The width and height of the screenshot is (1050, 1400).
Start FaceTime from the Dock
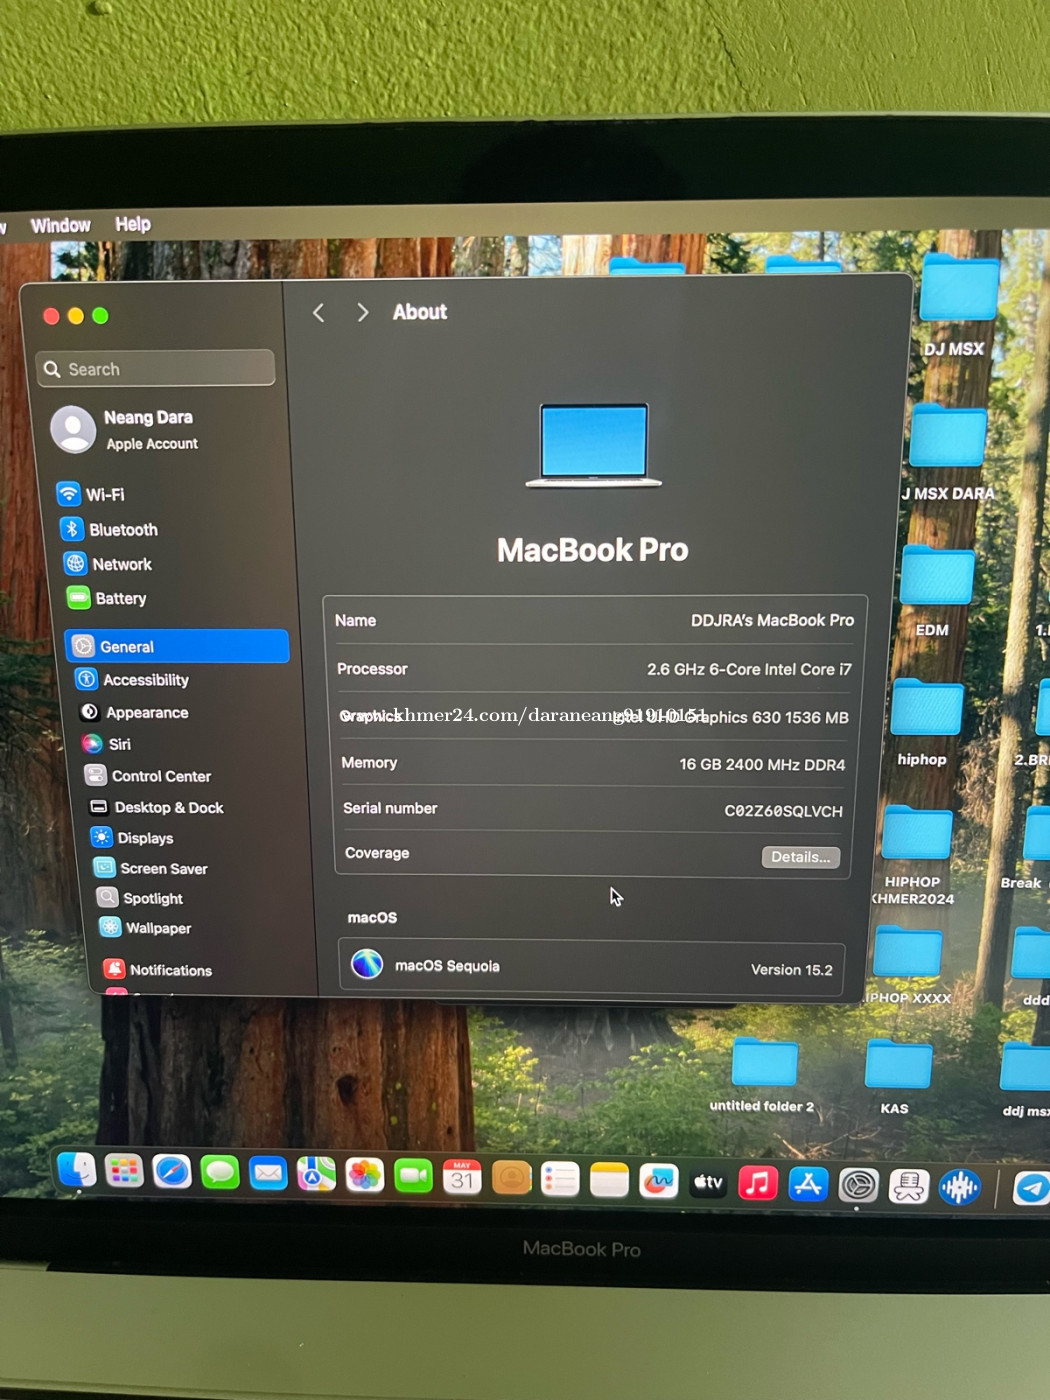(413, 1177)
